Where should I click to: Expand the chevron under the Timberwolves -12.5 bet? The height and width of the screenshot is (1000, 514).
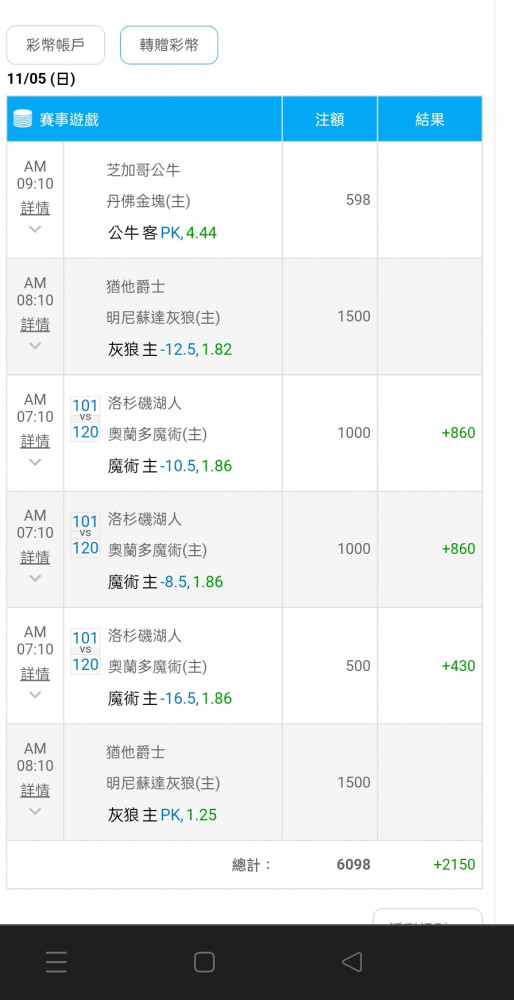click(x=35, y=345)
